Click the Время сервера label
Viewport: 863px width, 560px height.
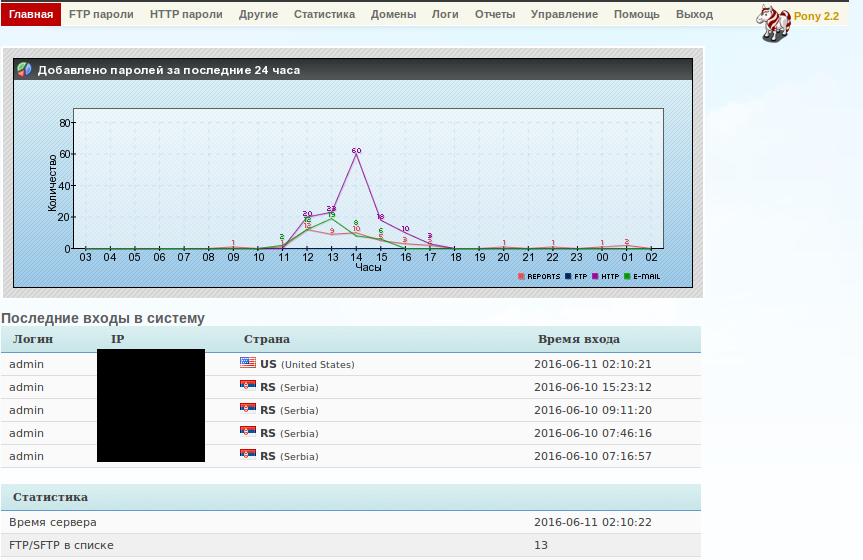pos(53,522)
